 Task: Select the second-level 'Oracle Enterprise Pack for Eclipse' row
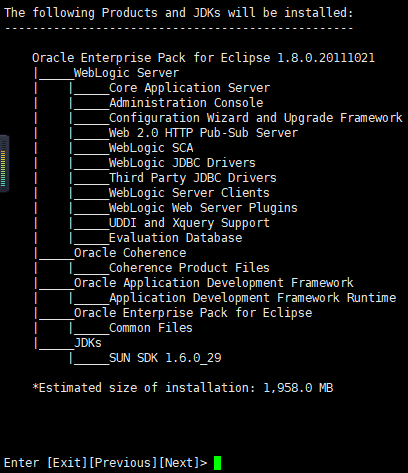[x=193, y=313]
